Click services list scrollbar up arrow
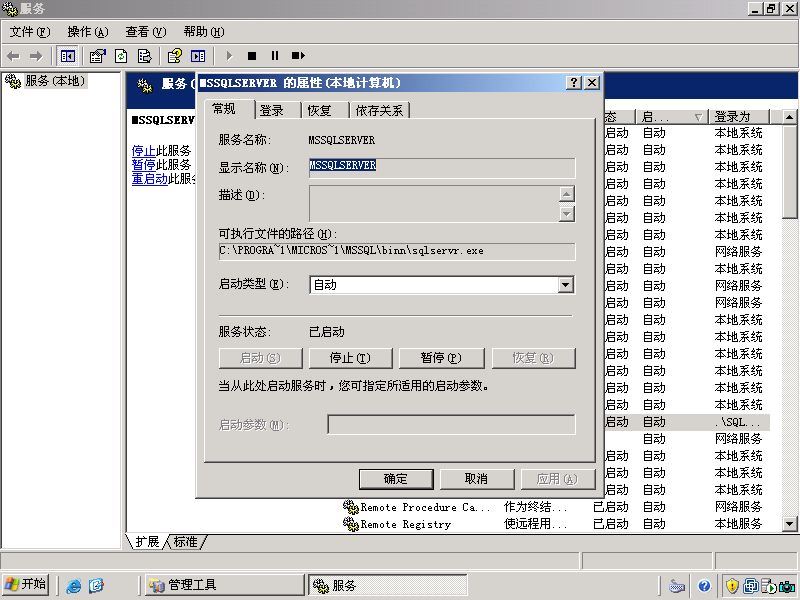 [789, 117]
